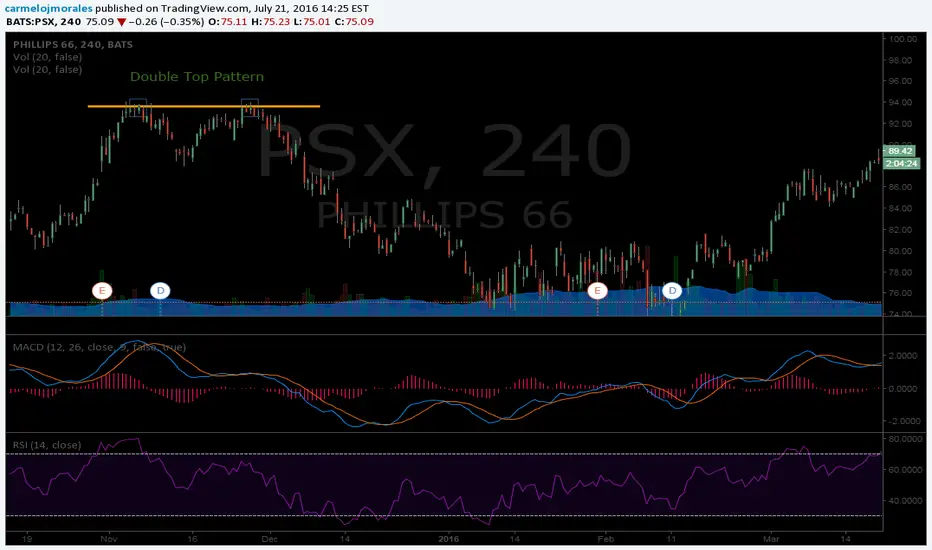
Task: Click the 76.00 price axis label
Action: pos(901,293)
